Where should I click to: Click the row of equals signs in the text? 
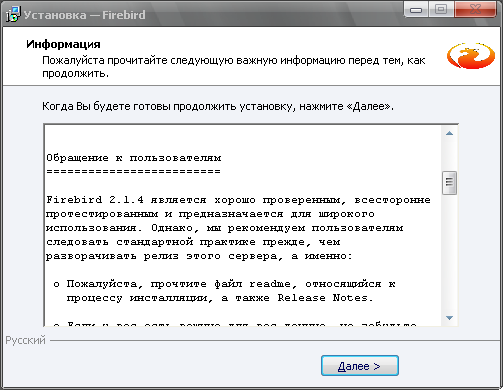[x=133, y=172]
